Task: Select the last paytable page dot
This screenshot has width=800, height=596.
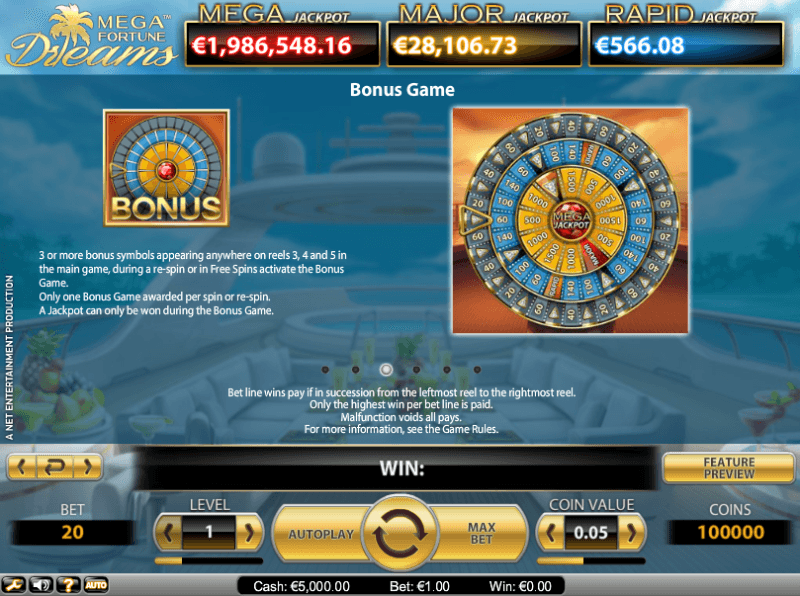Action: [x=477, y=369]
